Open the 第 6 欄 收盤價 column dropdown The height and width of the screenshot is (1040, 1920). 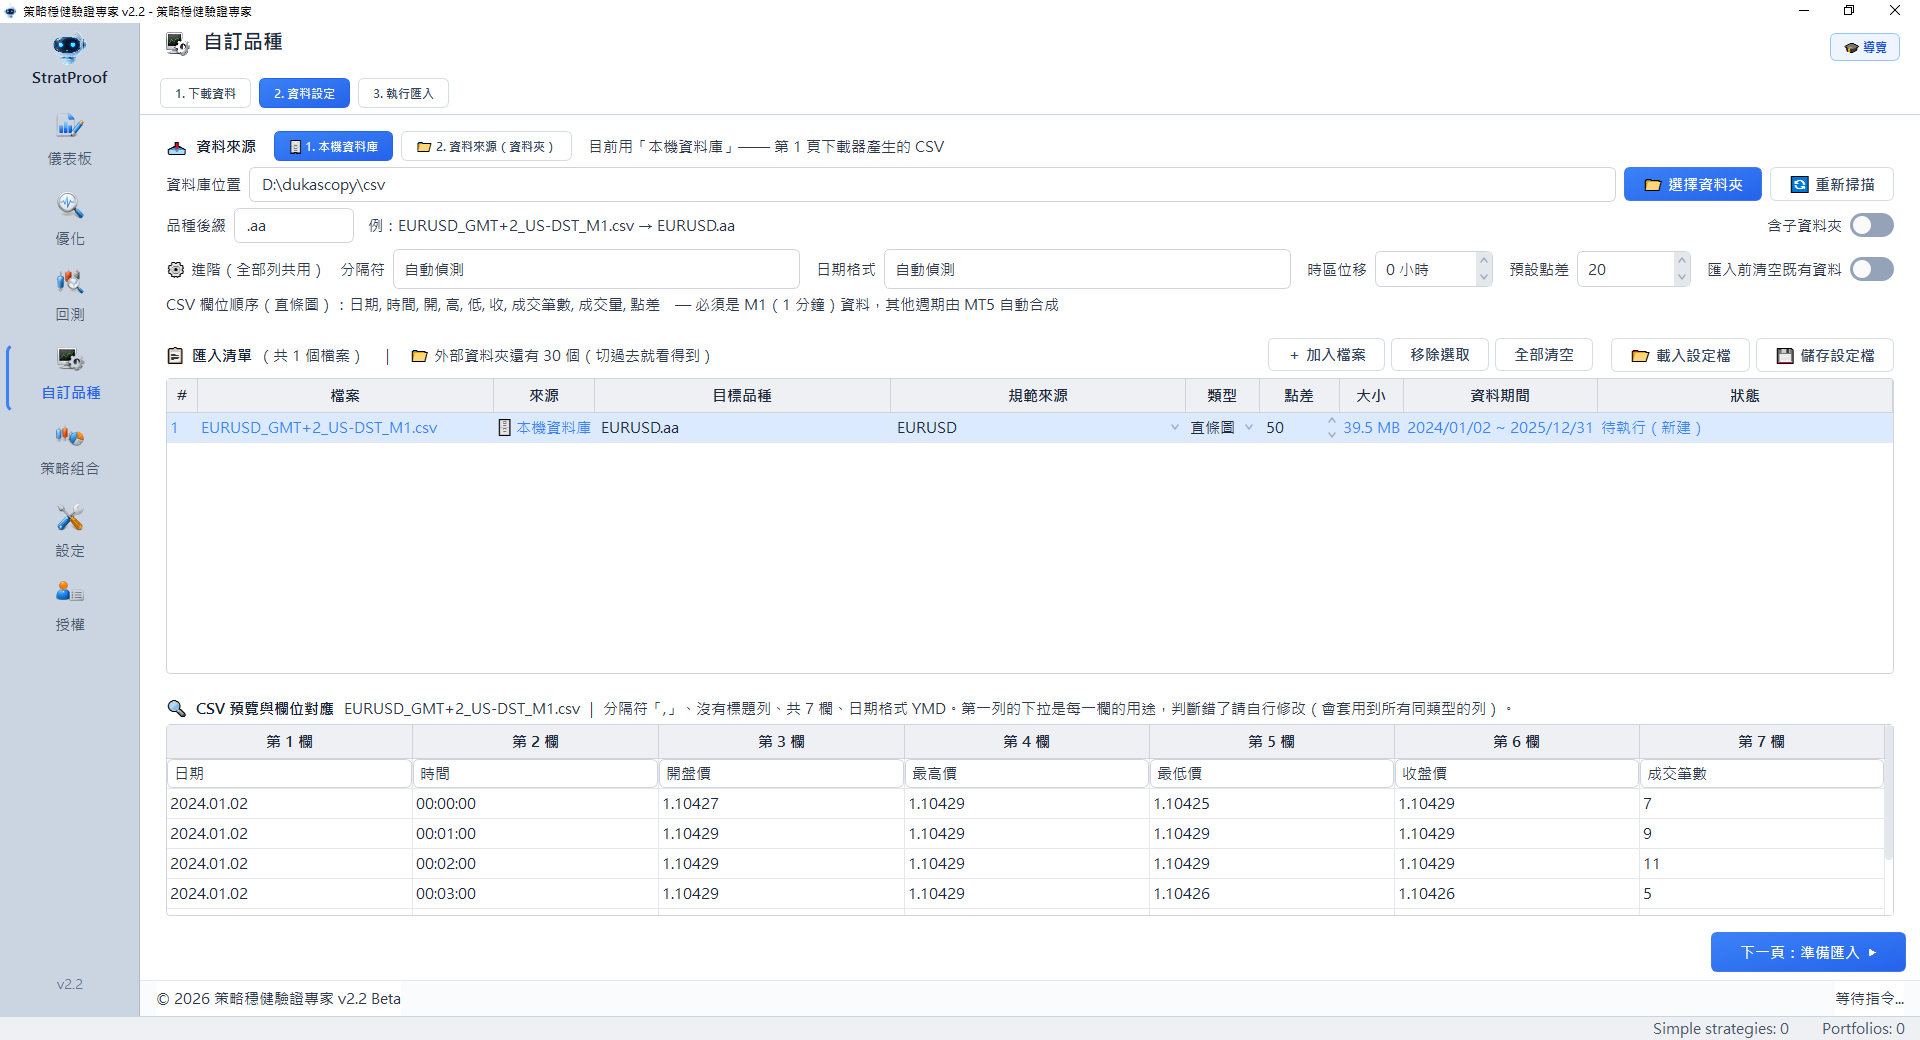(x=1517, y=774)
